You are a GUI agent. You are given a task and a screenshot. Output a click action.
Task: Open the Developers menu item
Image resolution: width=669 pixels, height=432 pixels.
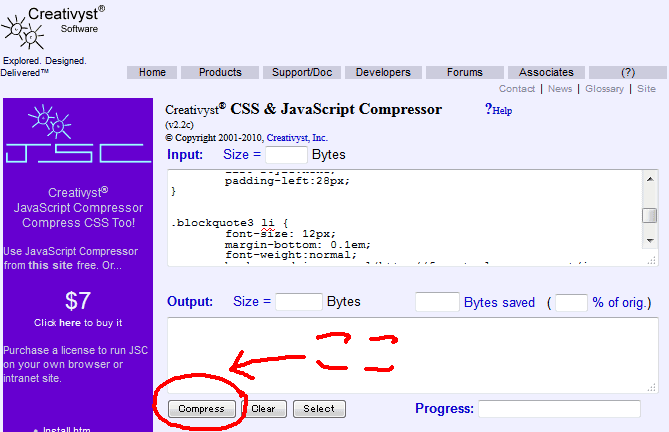click(x=383, y=72)
